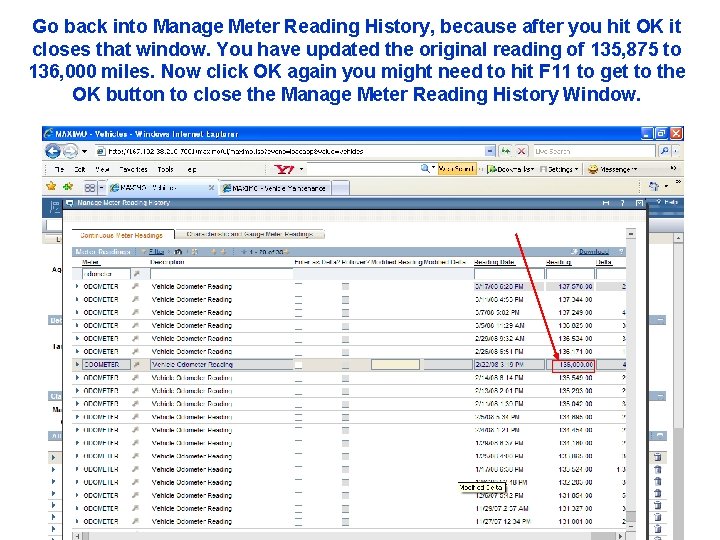Click the home tools icon at toolbar right
The width and height of the screenshot is (720, 540).
pos(654,186)
